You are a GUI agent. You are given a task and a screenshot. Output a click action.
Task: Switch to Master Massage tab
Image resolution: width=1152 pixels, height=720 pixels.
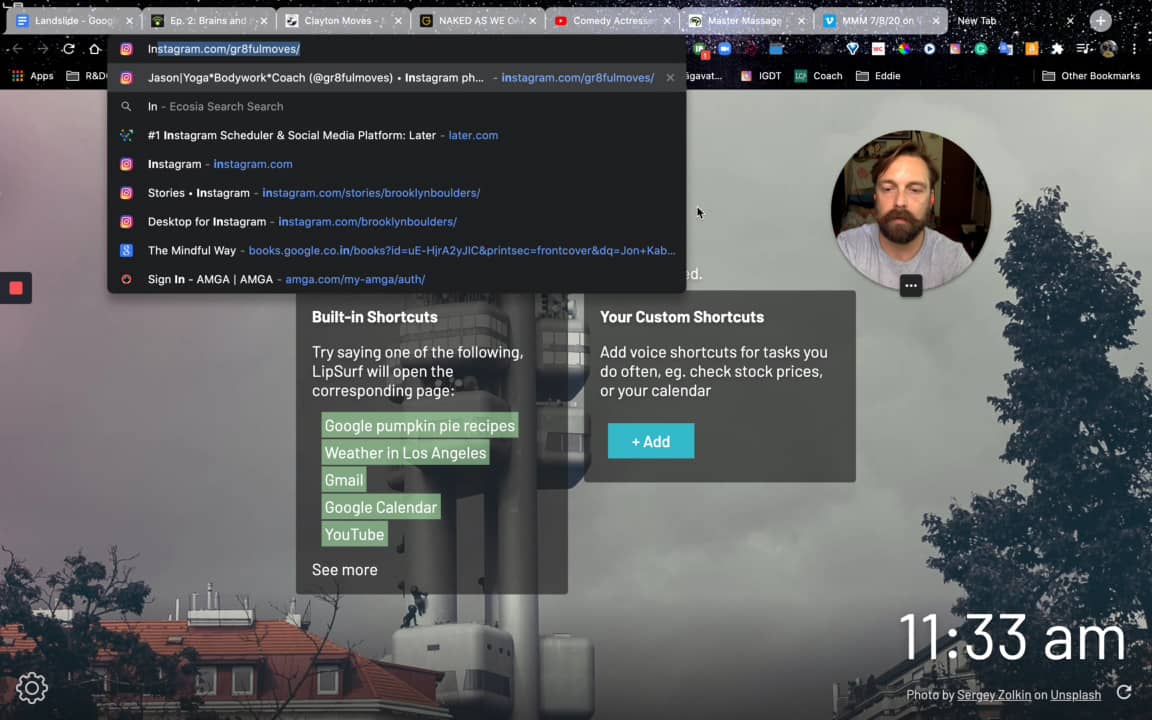(x=746, y=21)
